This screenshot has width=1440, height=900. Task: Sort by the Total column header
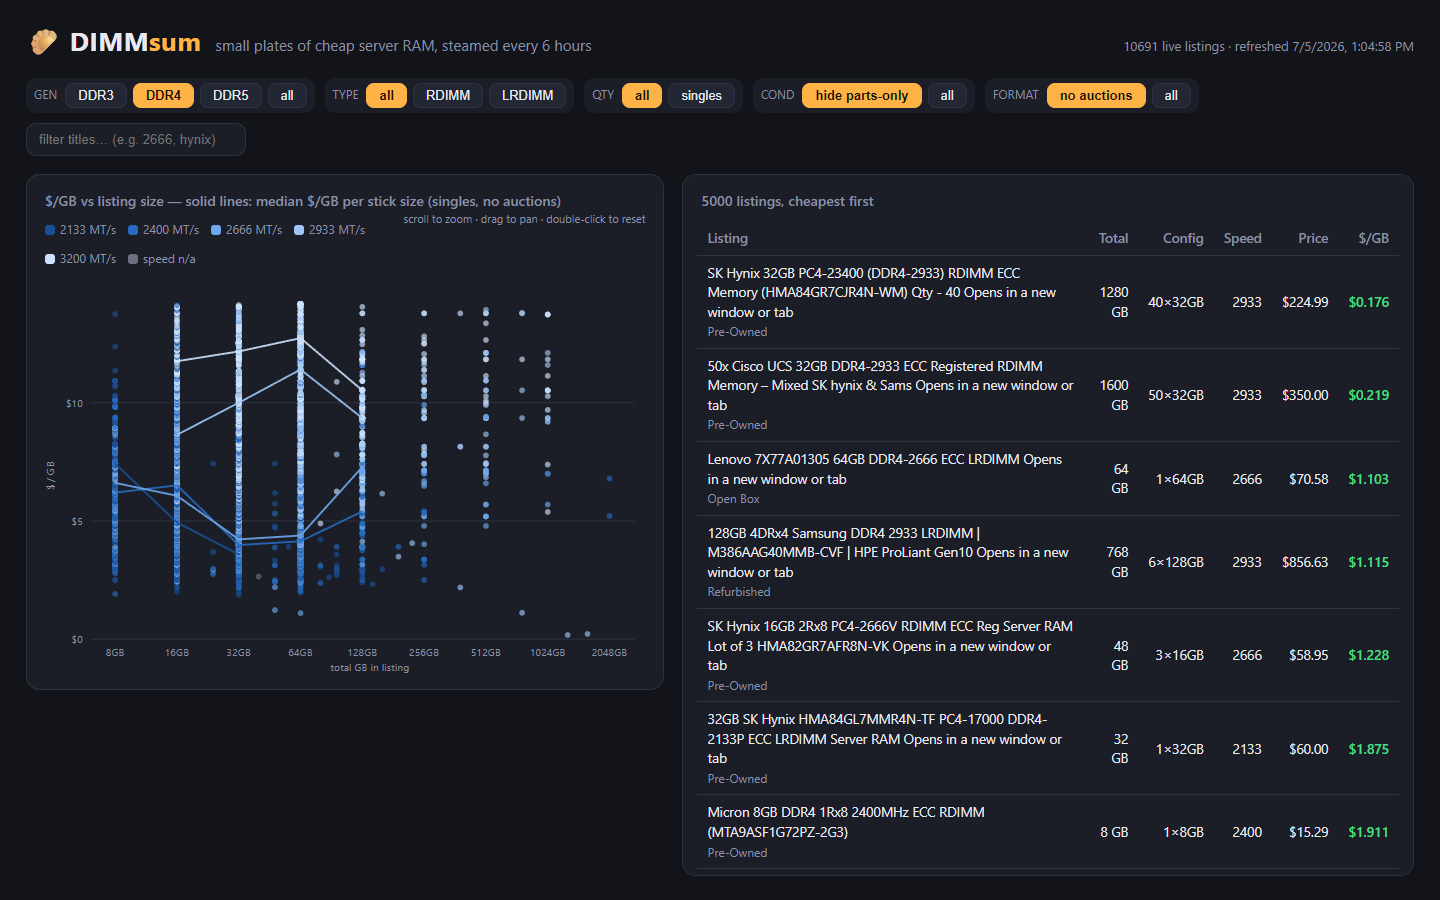(x=1113, y=238)
